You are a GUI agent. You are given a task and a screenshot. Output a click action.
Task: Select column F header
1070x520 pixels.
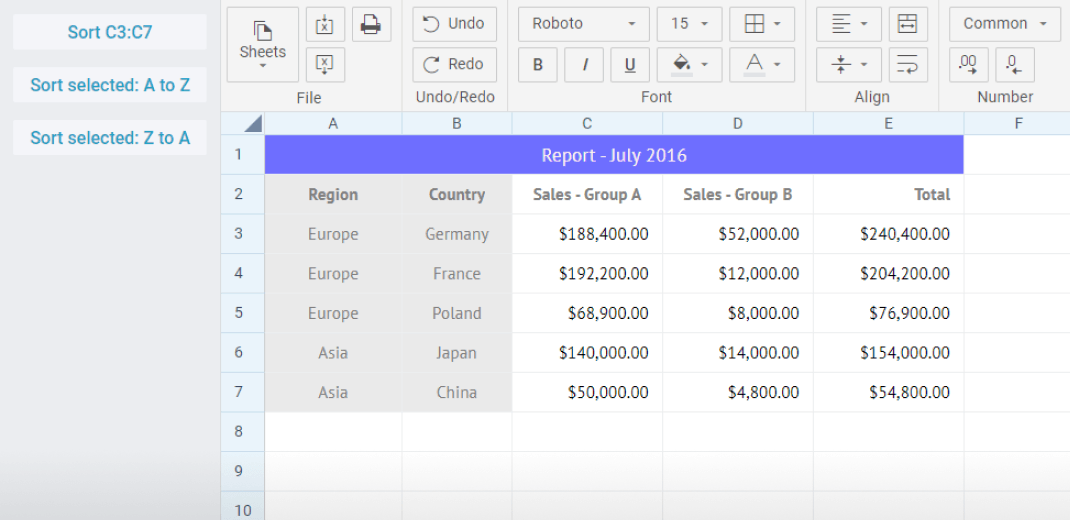(x=1017, y=124)
